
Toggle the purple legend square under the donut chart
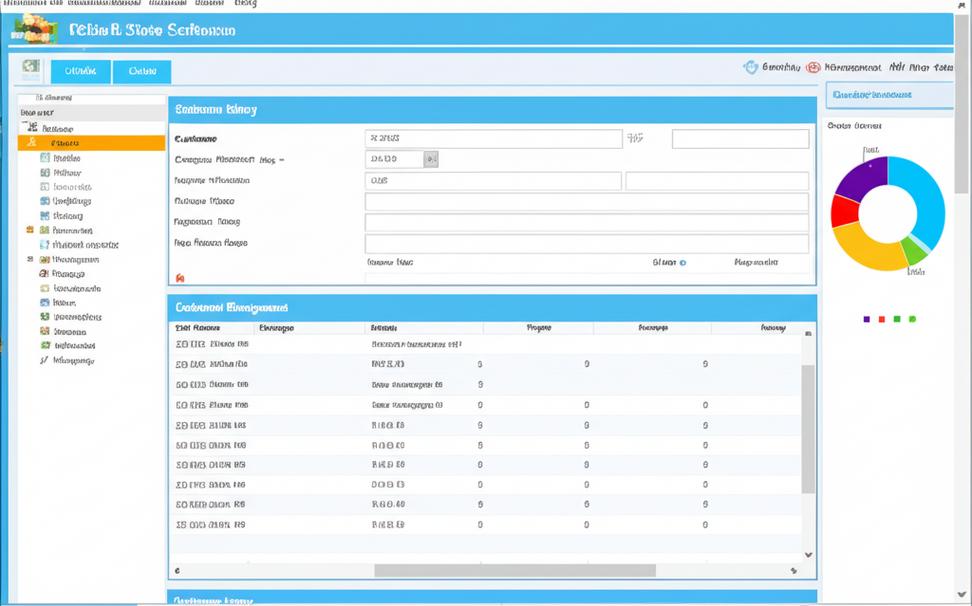866,319
